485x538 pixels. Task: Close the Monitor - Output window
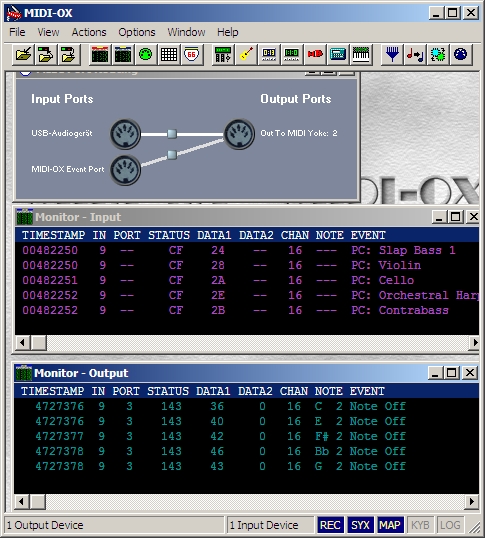(x=470, y=373)
